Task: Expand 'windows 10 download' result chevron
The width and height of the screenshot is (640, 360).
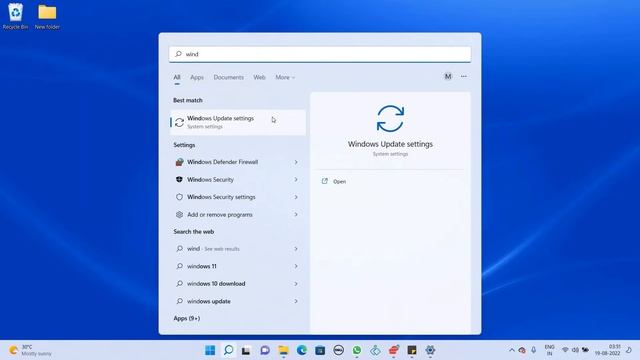Action: point(296,284)
